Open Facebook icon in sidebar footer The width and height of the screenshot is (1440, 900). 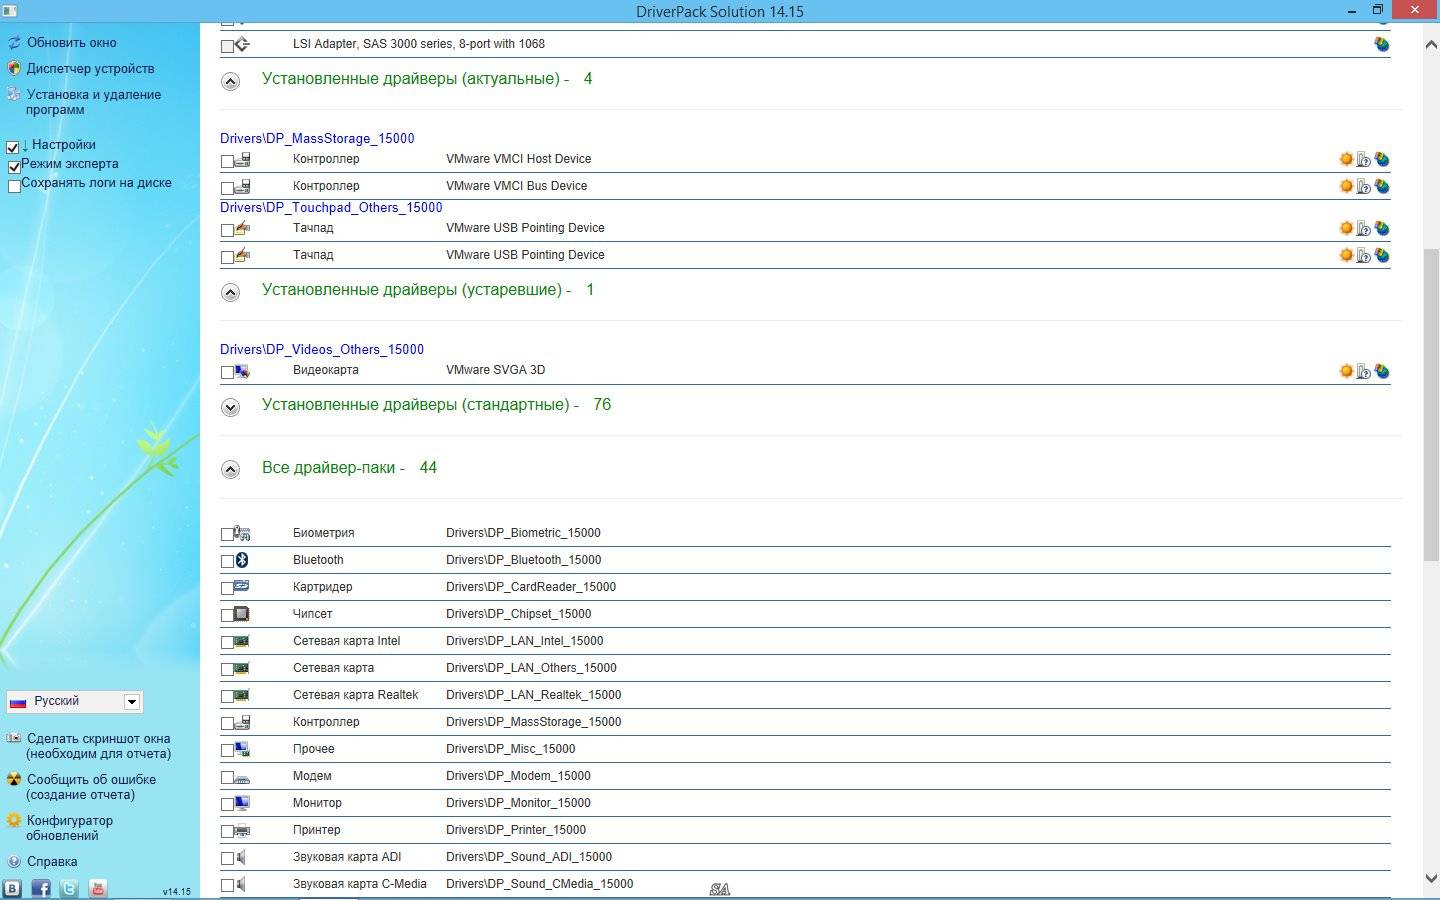(x=41, y=888)
